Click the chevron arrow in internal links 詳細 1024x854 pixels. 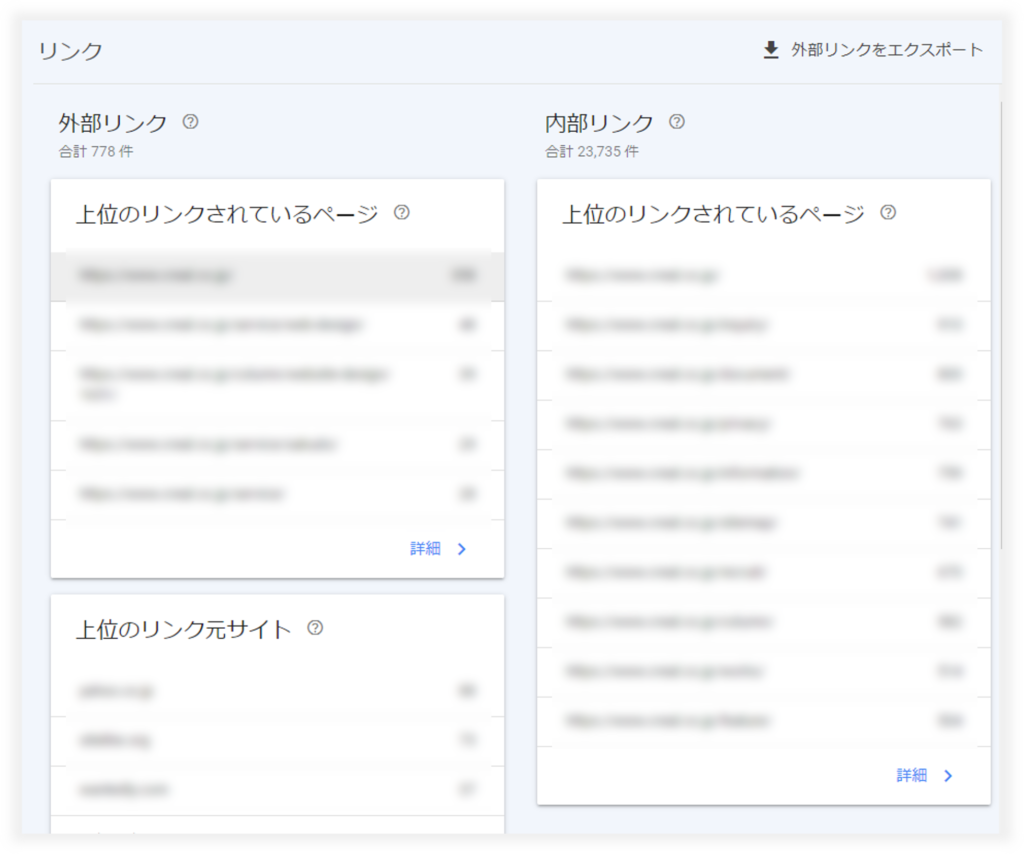tap(948, 776)
